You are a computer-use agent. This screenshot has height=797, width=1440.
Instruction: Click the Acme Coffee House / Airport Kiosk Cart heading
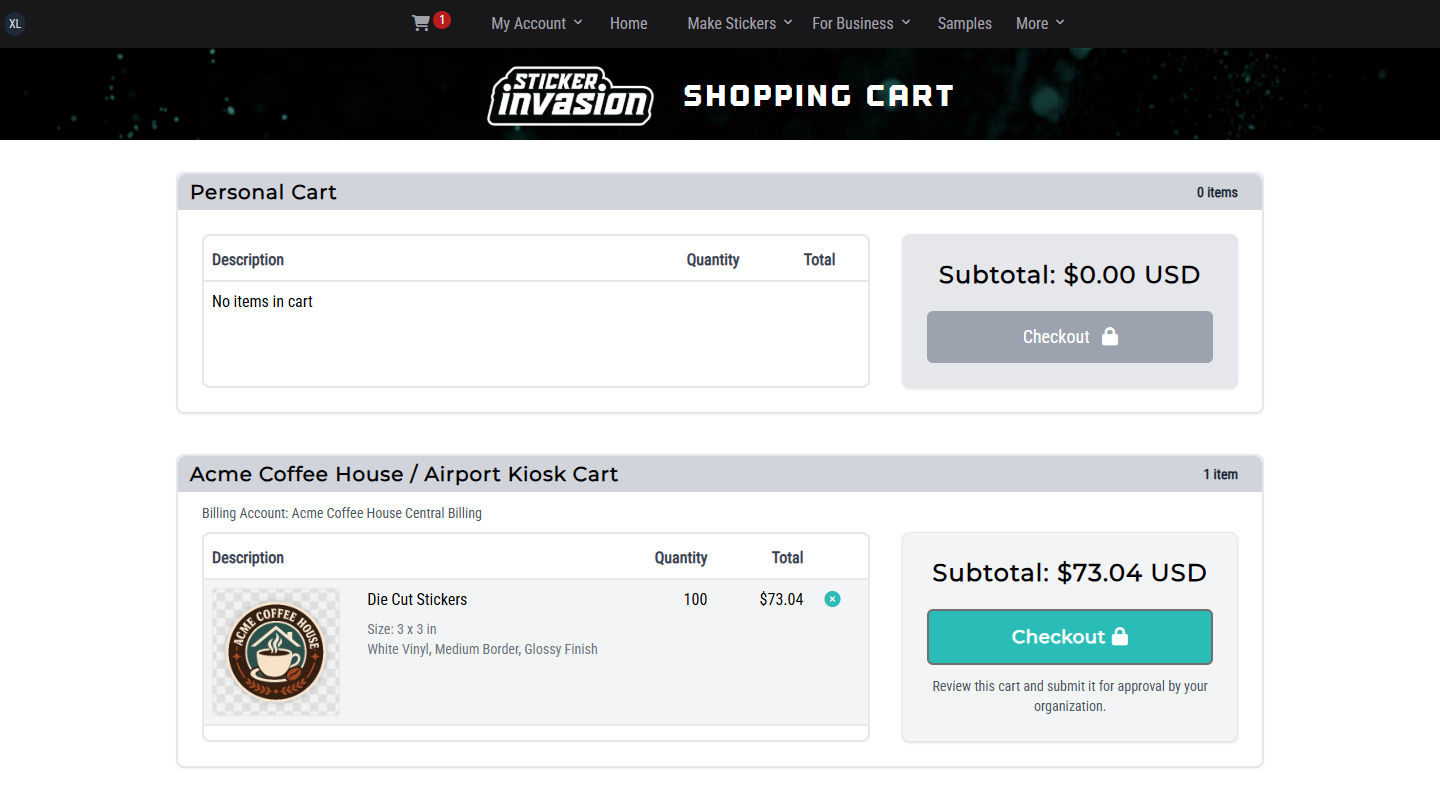(x=404, y=474)
